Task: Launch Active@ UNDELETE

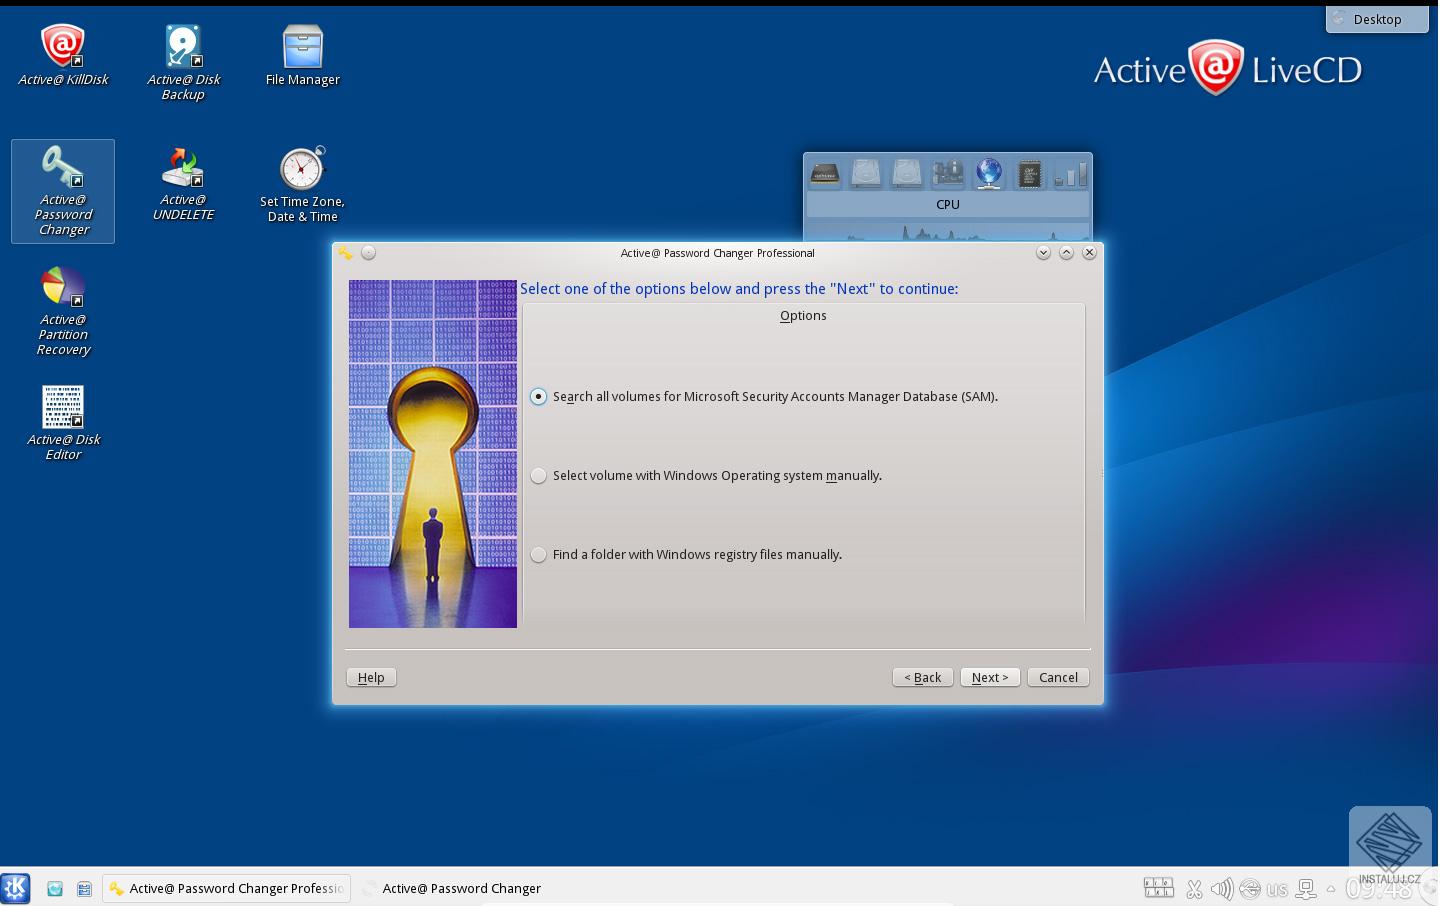Action: 183,167
